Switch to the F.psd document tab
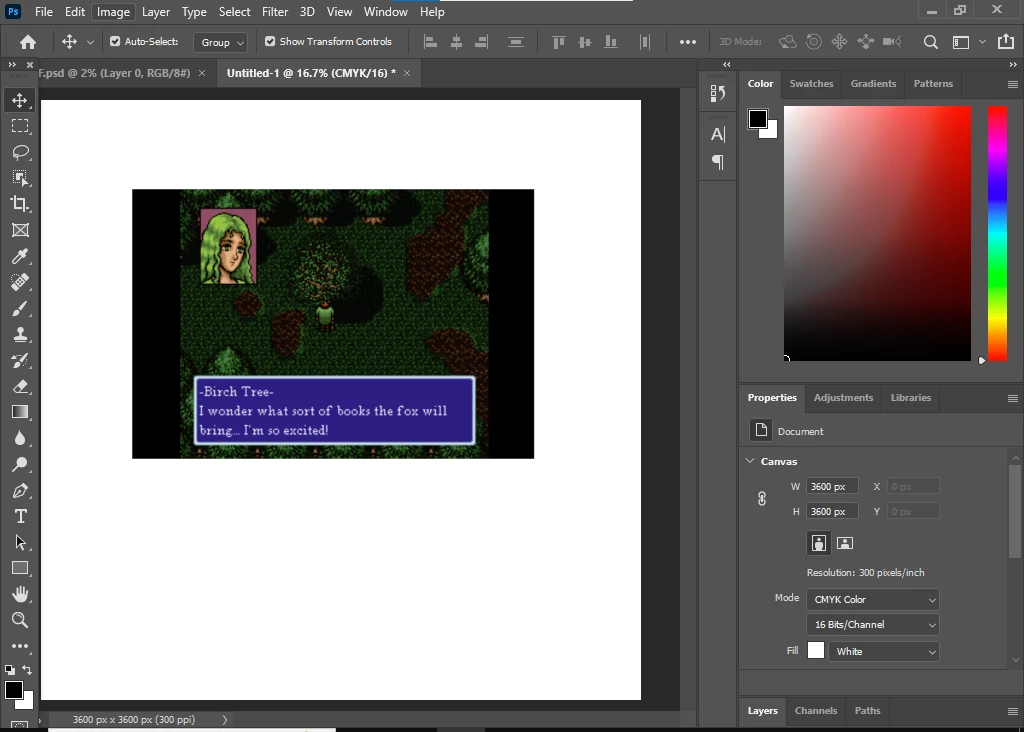Screen dimensions: 1028x732 click(115, 73)
